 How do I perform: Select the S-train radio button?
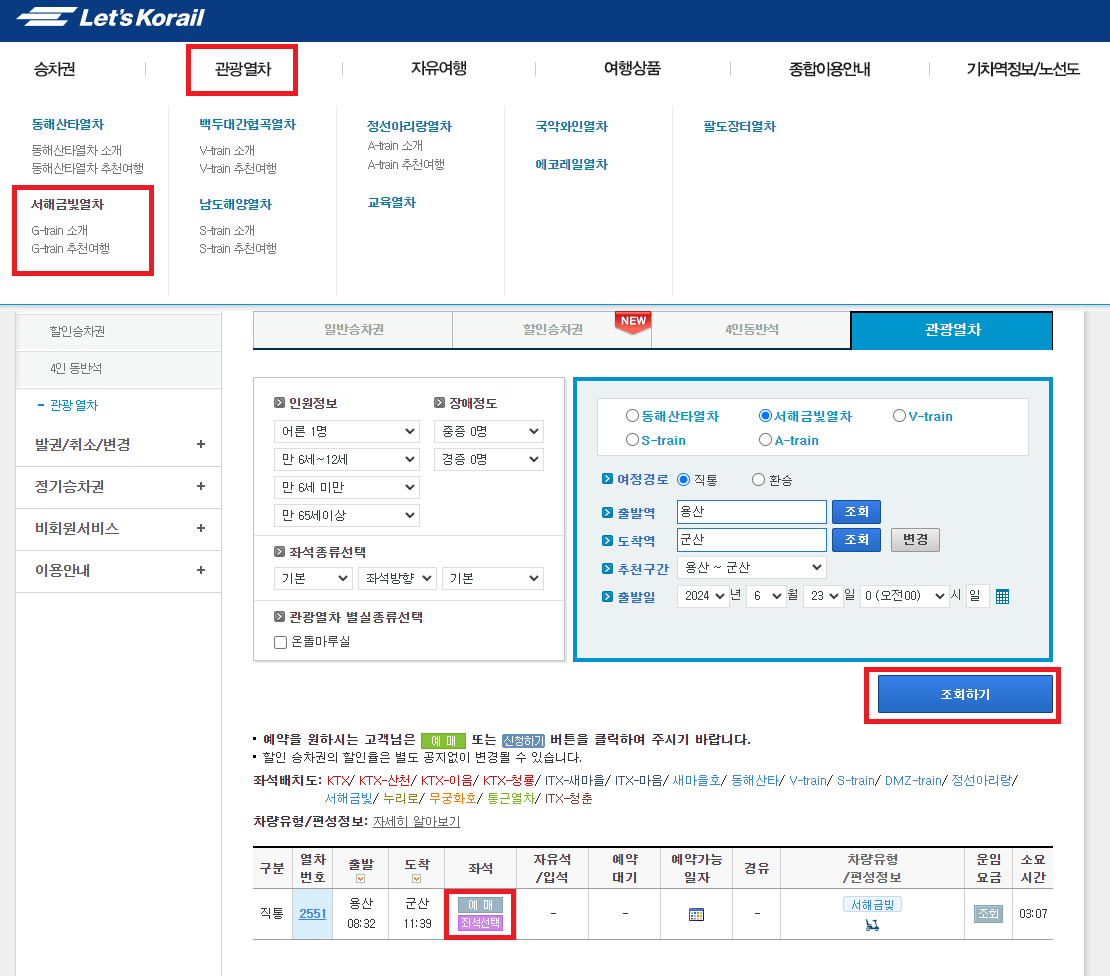click(x=632, y=440)
